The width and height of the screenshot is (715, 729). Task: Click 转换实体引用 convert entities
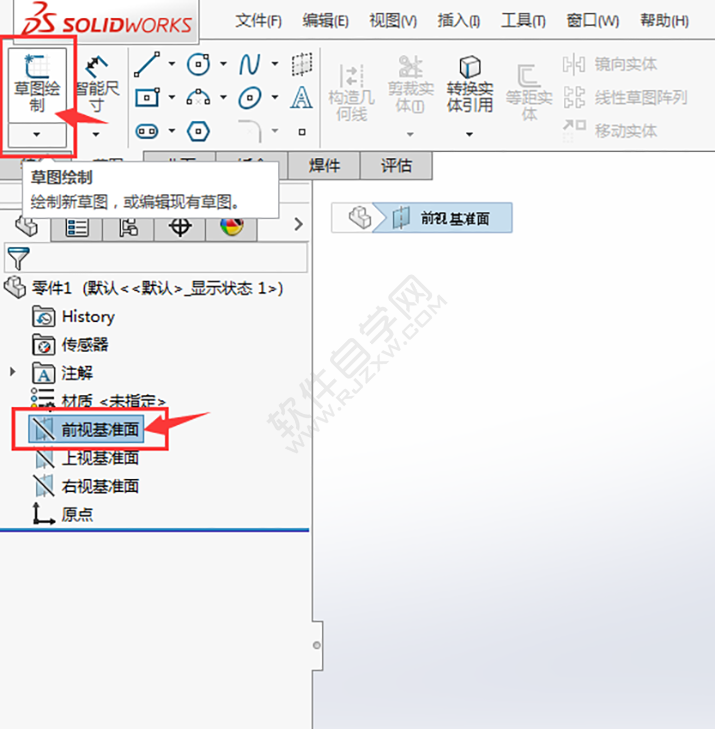pos(470,85)
